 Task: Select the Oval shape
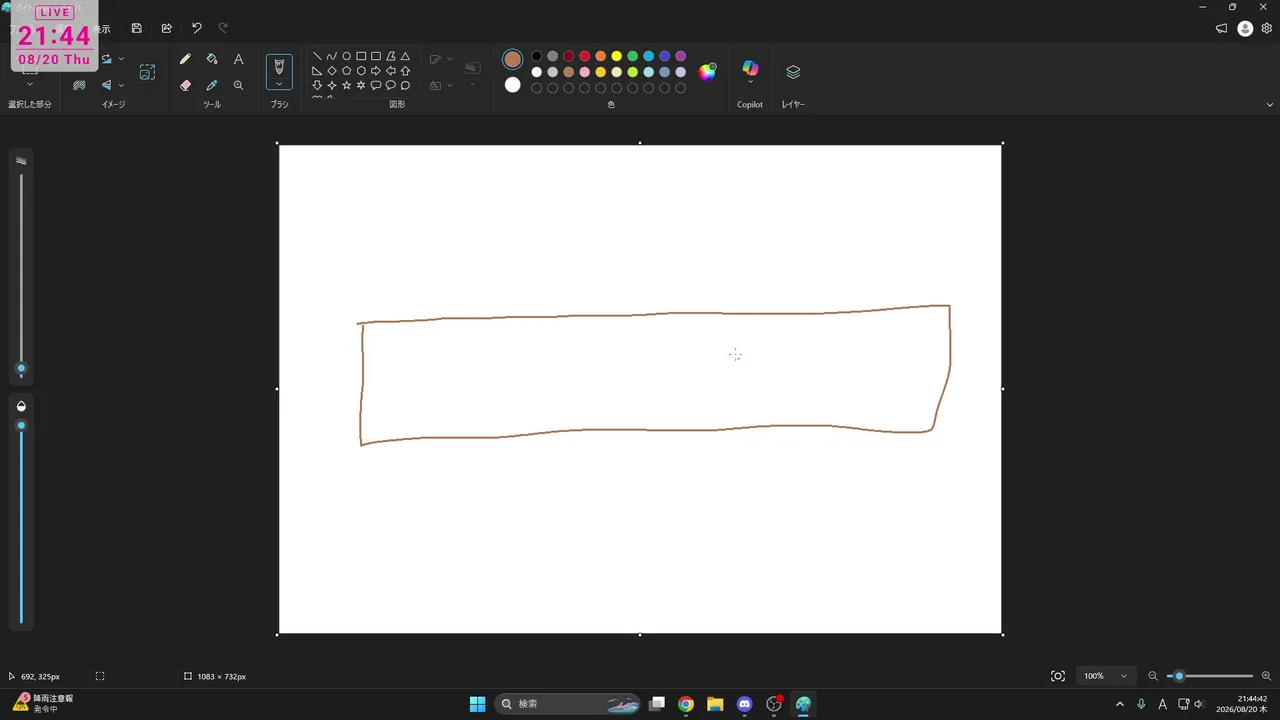(347, 57)
